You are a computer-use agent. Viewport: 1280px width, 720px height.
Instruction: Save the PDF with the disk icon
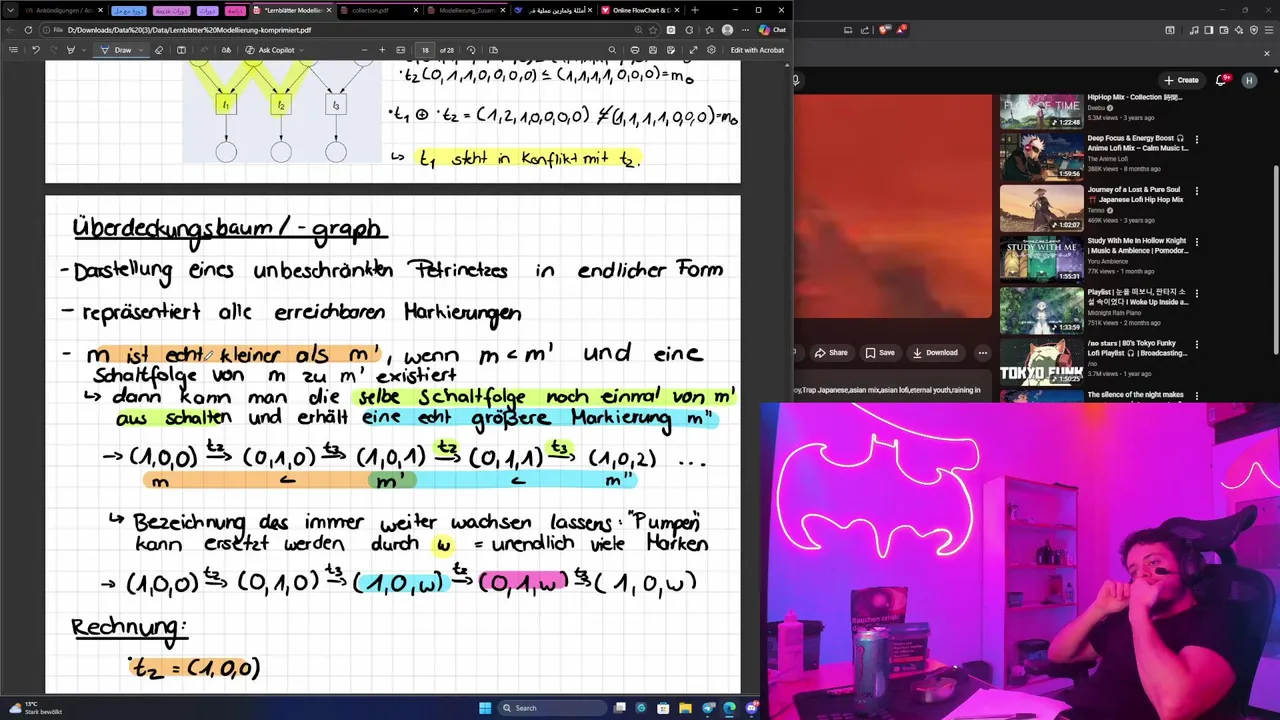(x=652, y=50)
